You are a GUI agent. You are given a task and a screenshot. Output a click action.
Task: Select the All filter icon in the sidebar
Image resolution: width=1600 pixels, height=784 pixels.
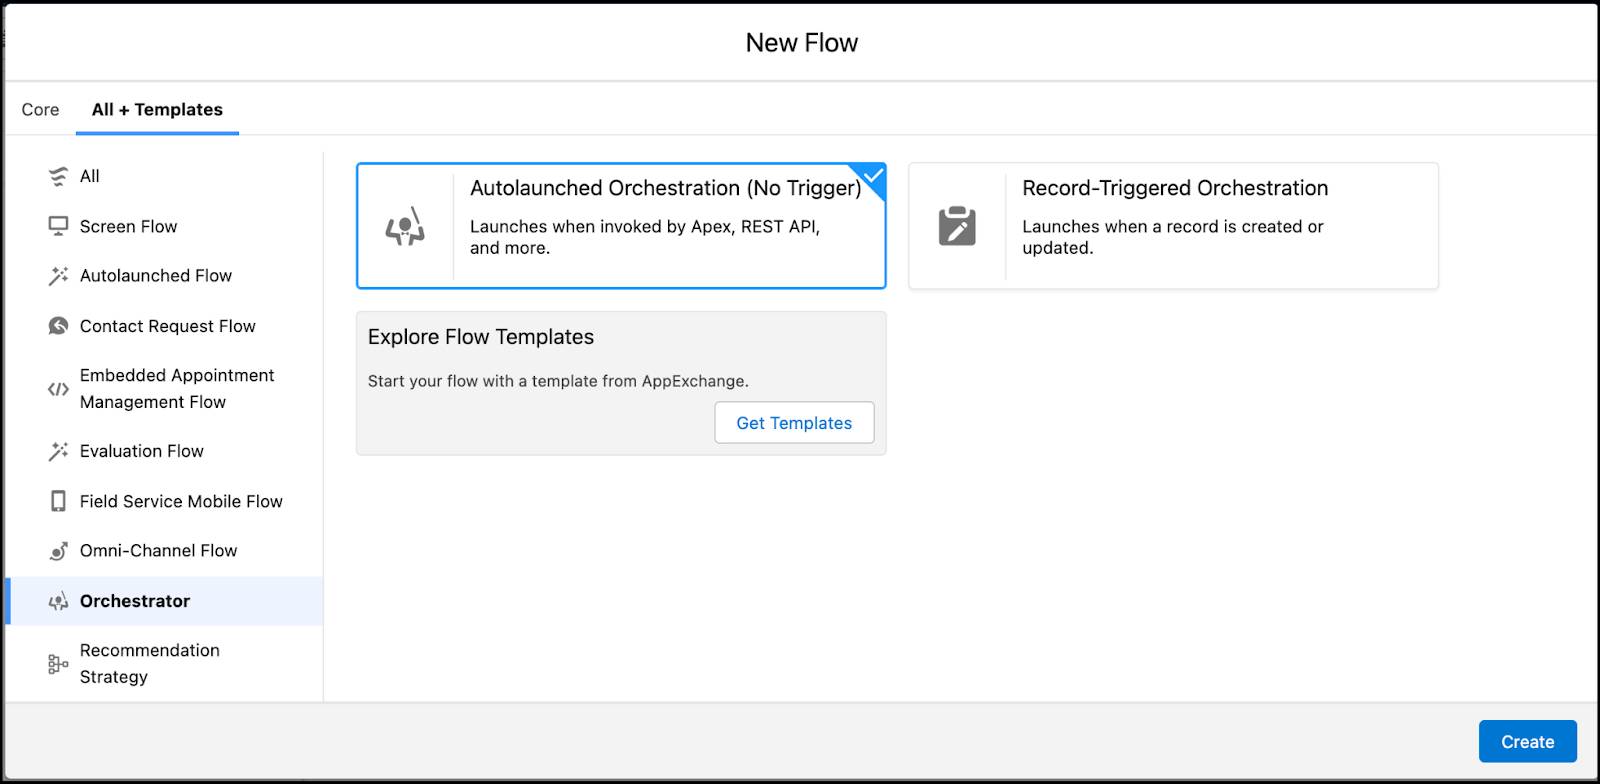(x=57, y=176)
